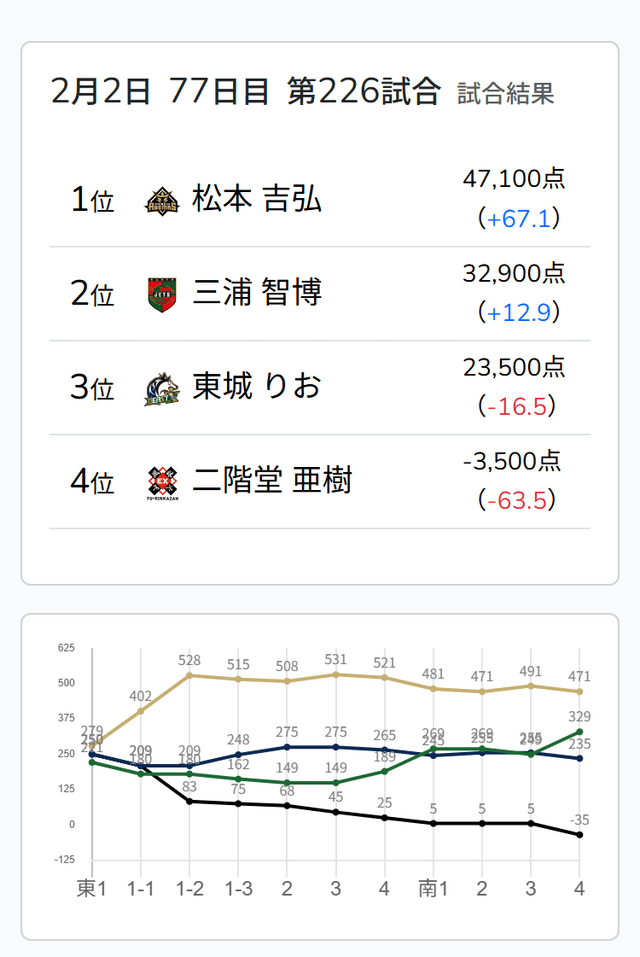Select player name 松本 吉弘
This screenshot has width=640, height=957.
coord(256,199)
